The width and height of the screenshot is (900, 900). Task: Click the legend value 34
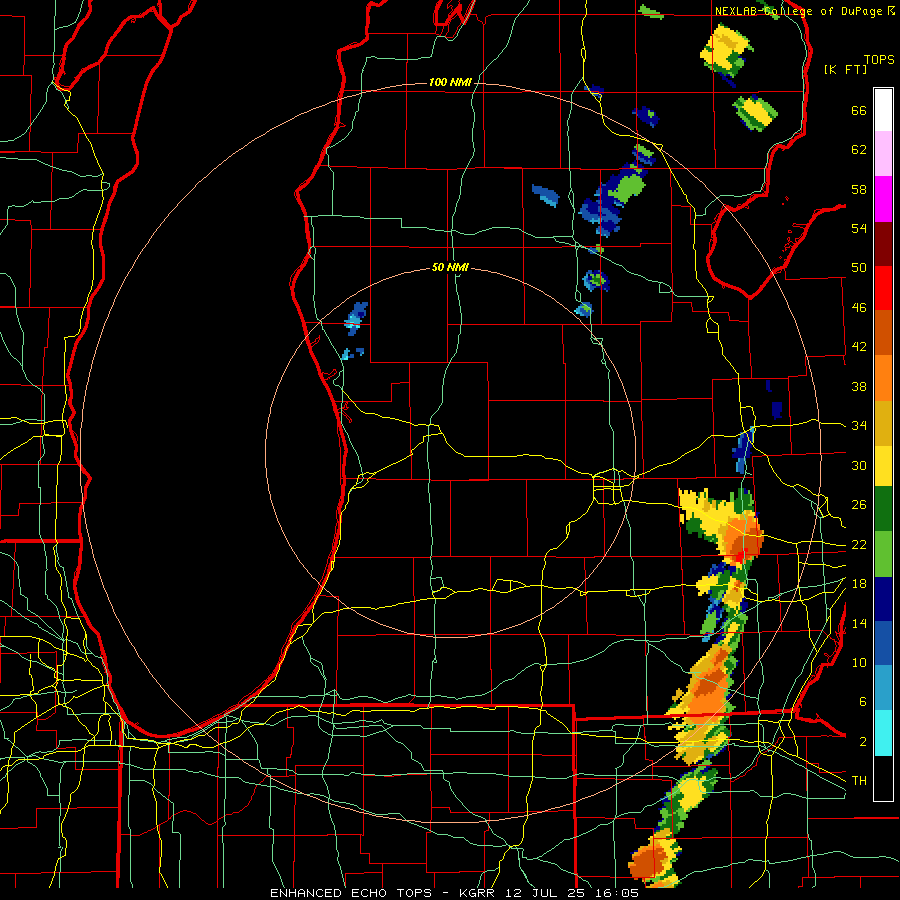[x=859, y=426]
